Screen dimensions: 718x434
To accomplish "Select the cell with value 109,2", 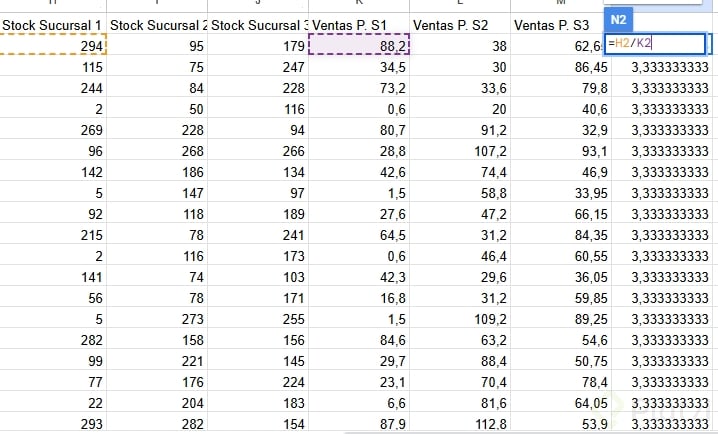I will click(x=460, y=318).
